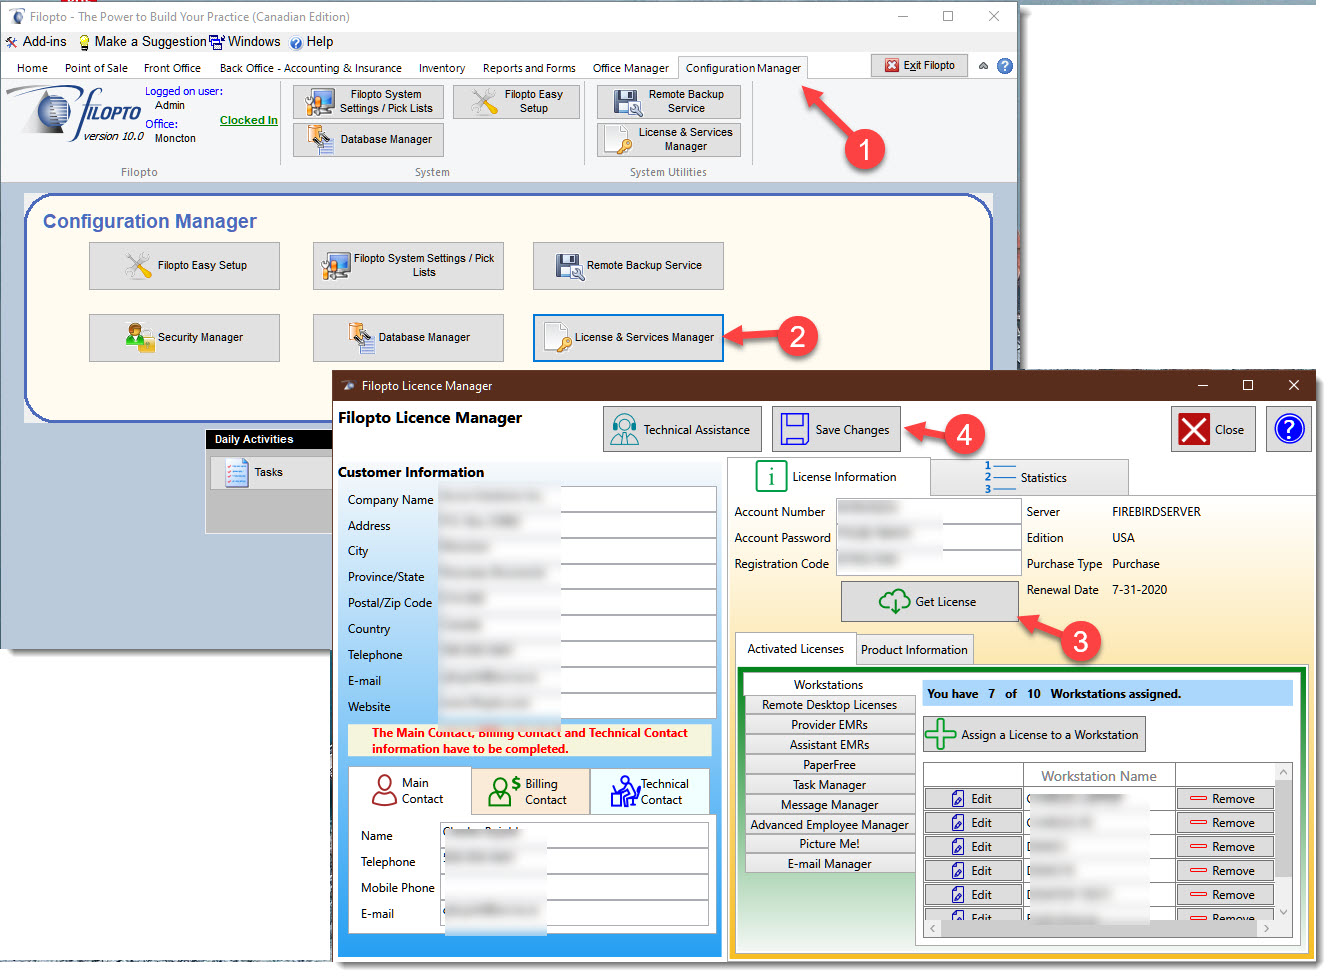Switch to Point of Sale tab
The height and width of the screenshot is (977, 1331).
(x=96, y=68)
